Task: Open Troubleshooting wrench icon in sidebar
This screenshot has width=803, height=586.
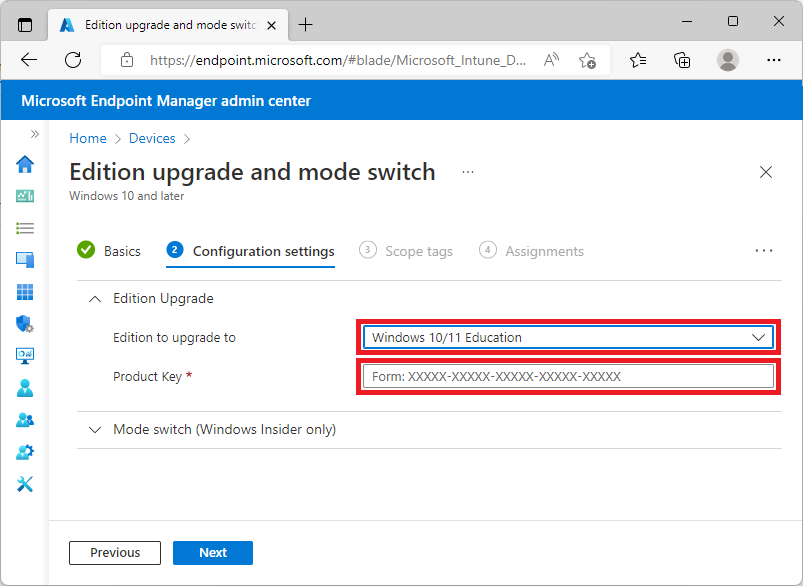Action: (25, 484)
